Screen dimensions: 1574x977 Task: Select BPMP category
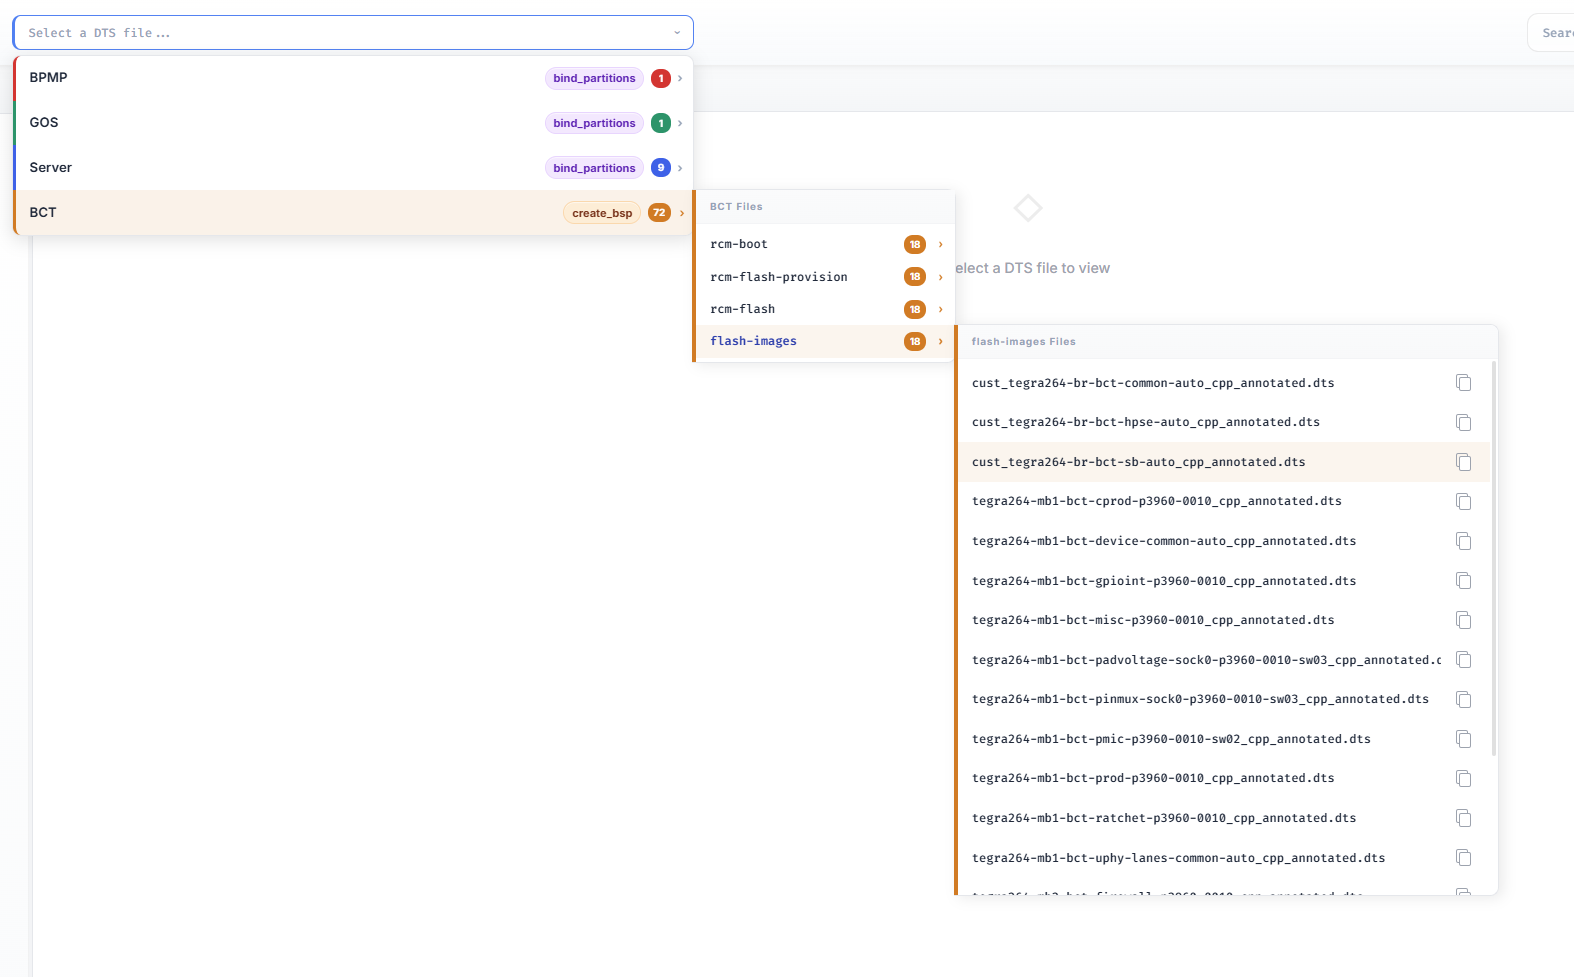tap(353, 78)
